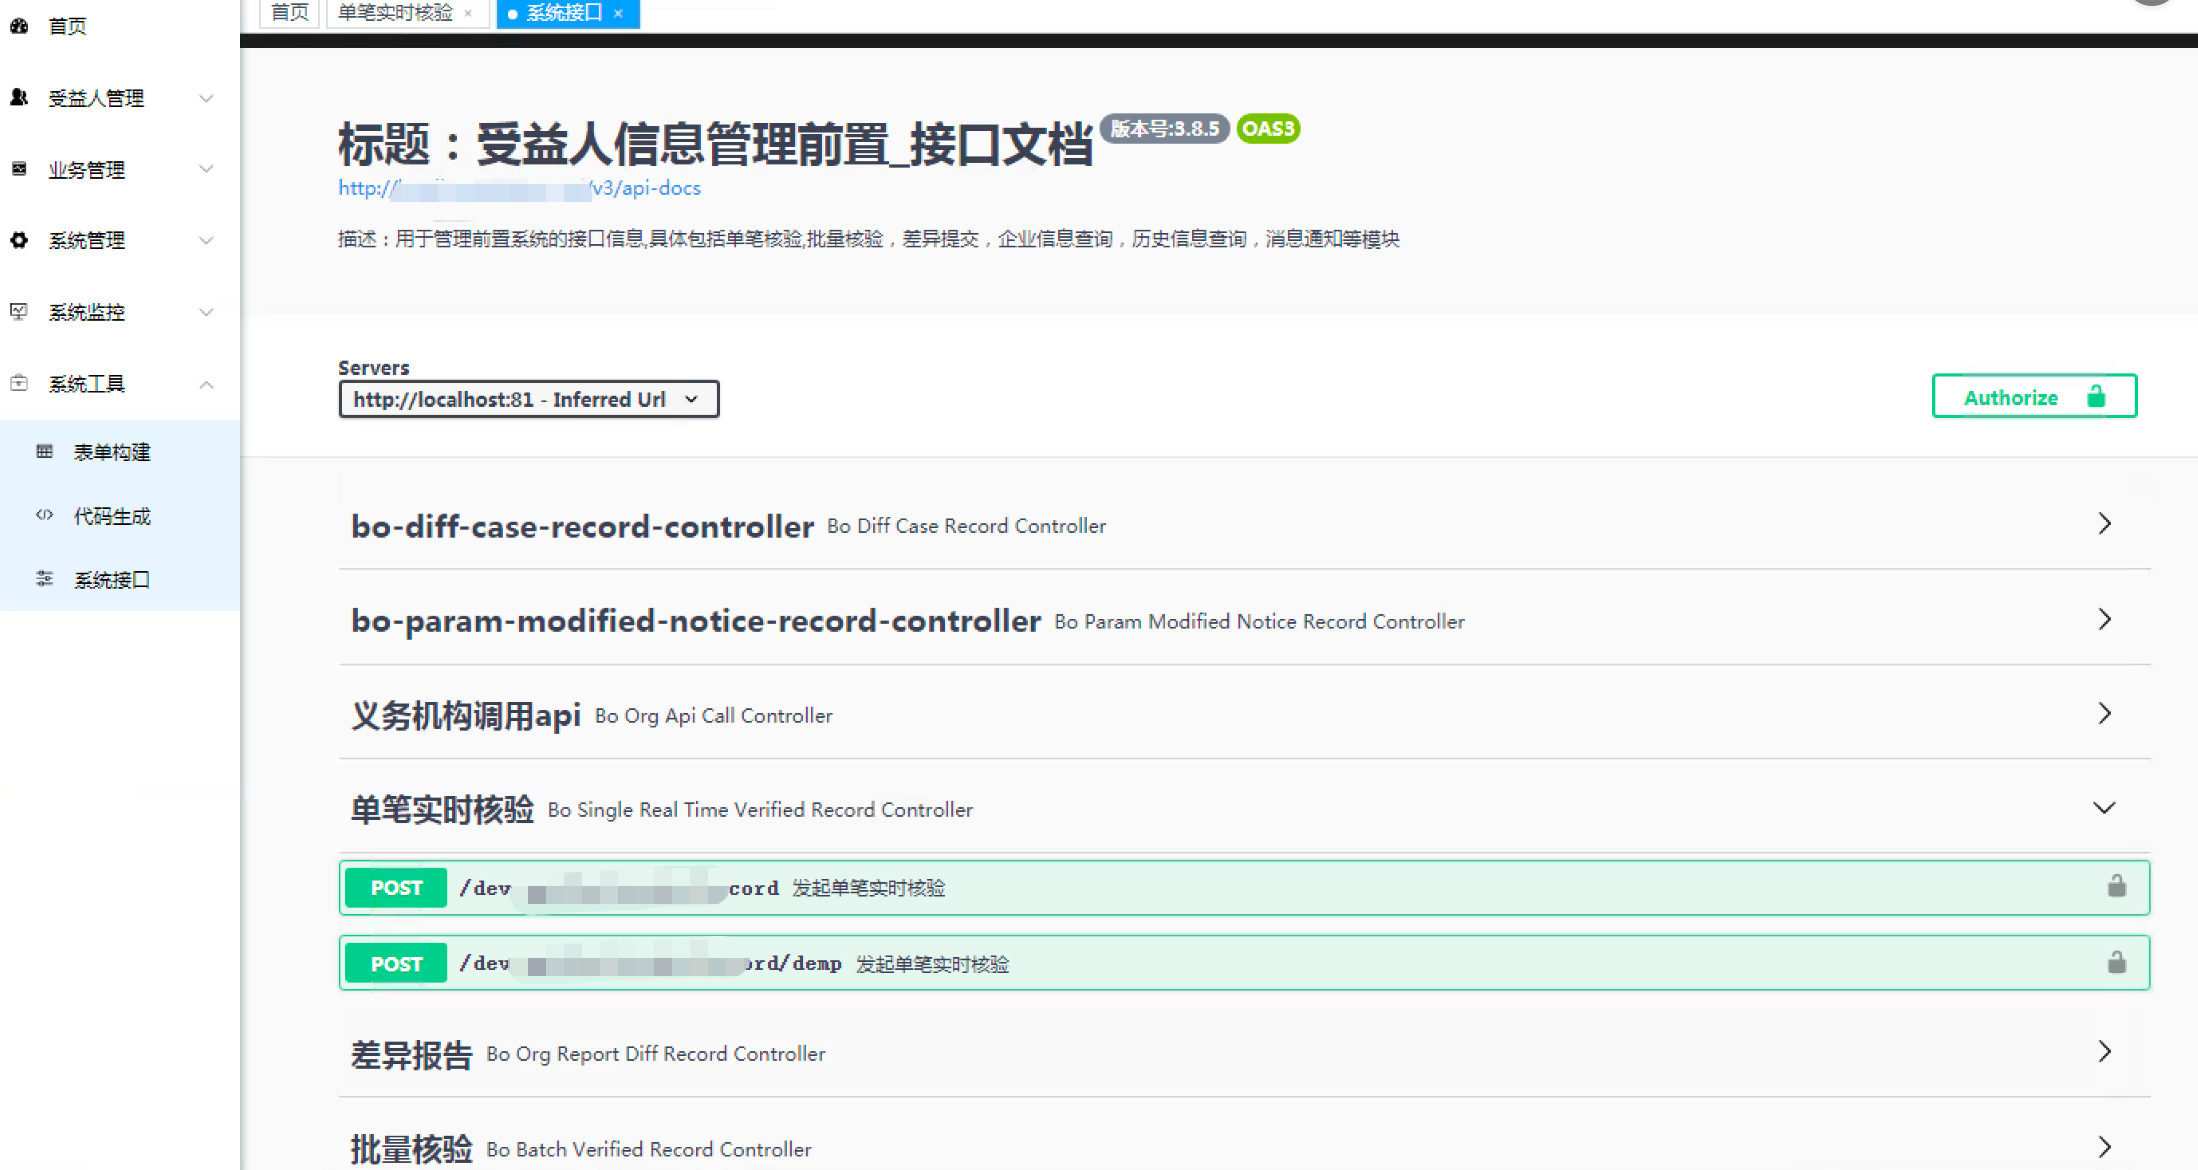Click the 代码生成 code brackets icon
This screenshot has height=1170, width=2198.
point(44,516)
